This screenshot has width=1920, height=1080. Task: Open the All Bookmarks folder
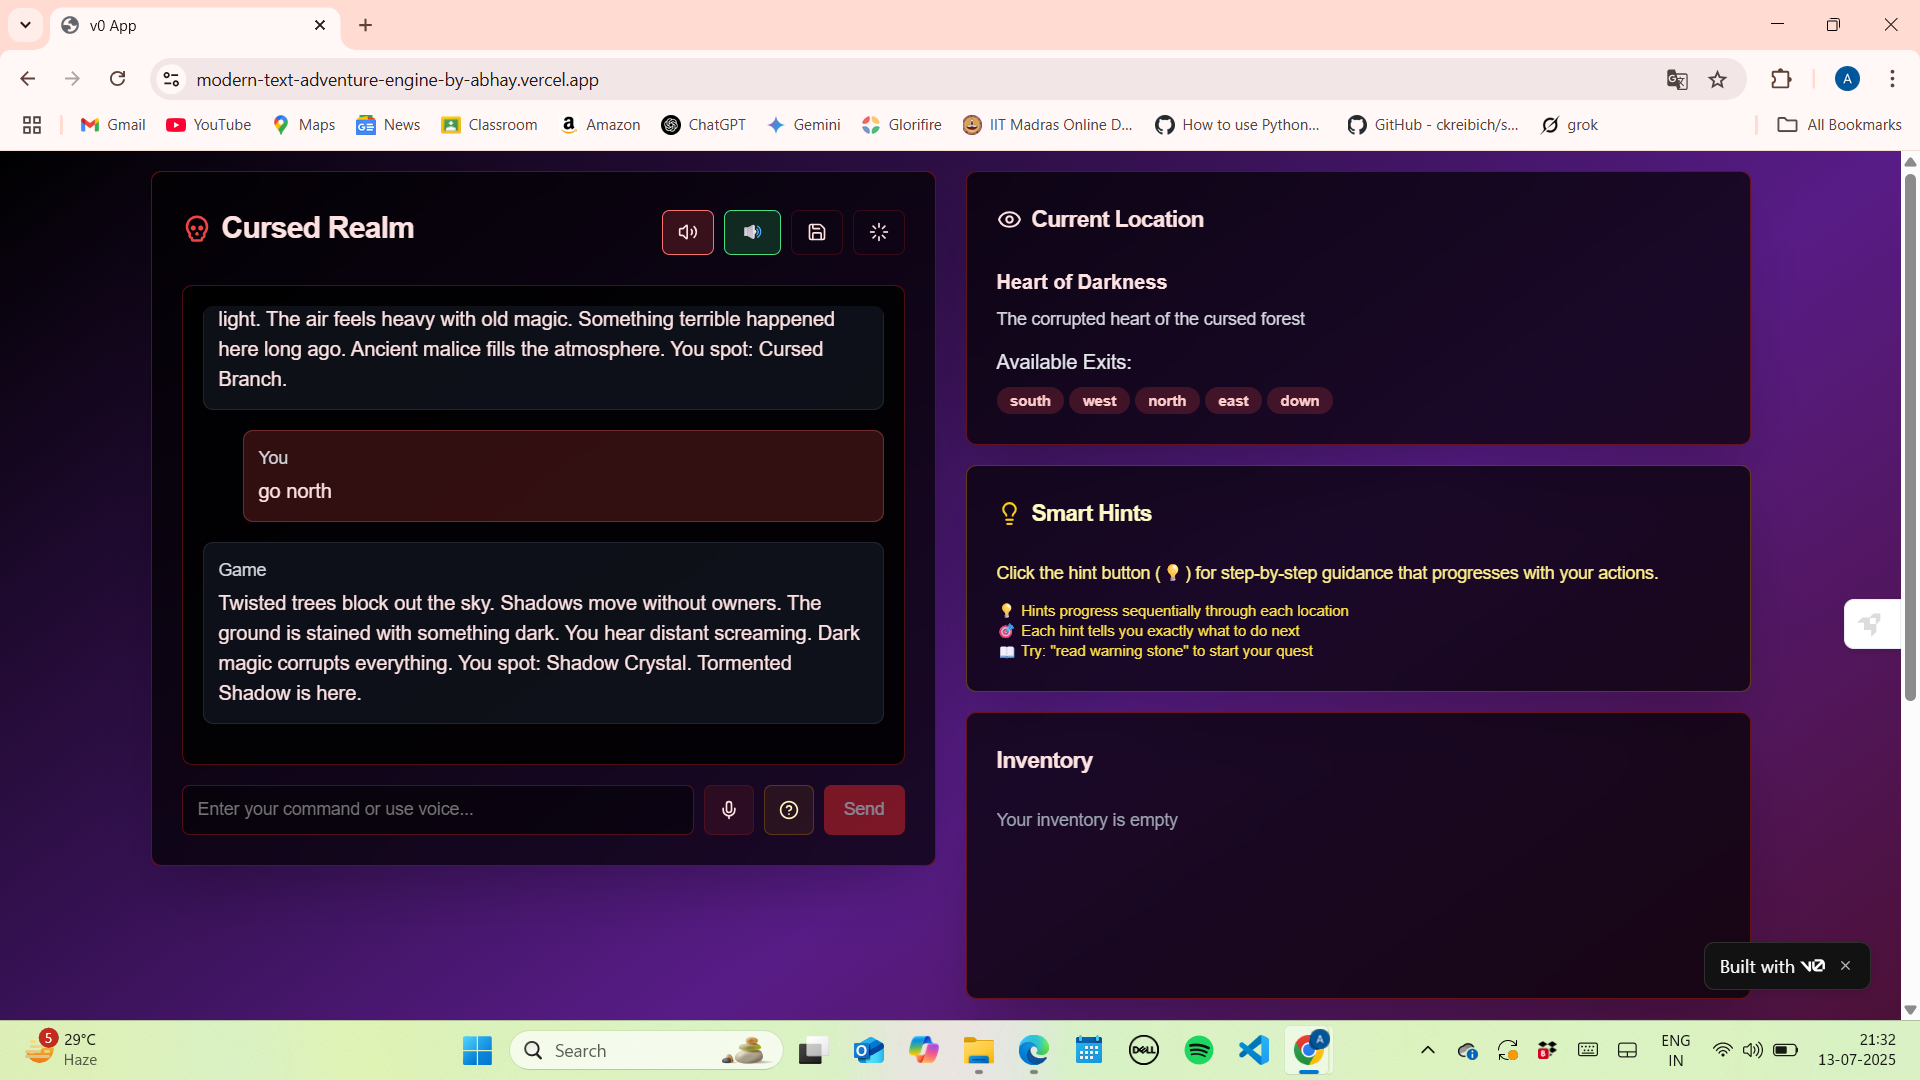click(1839, 125)
